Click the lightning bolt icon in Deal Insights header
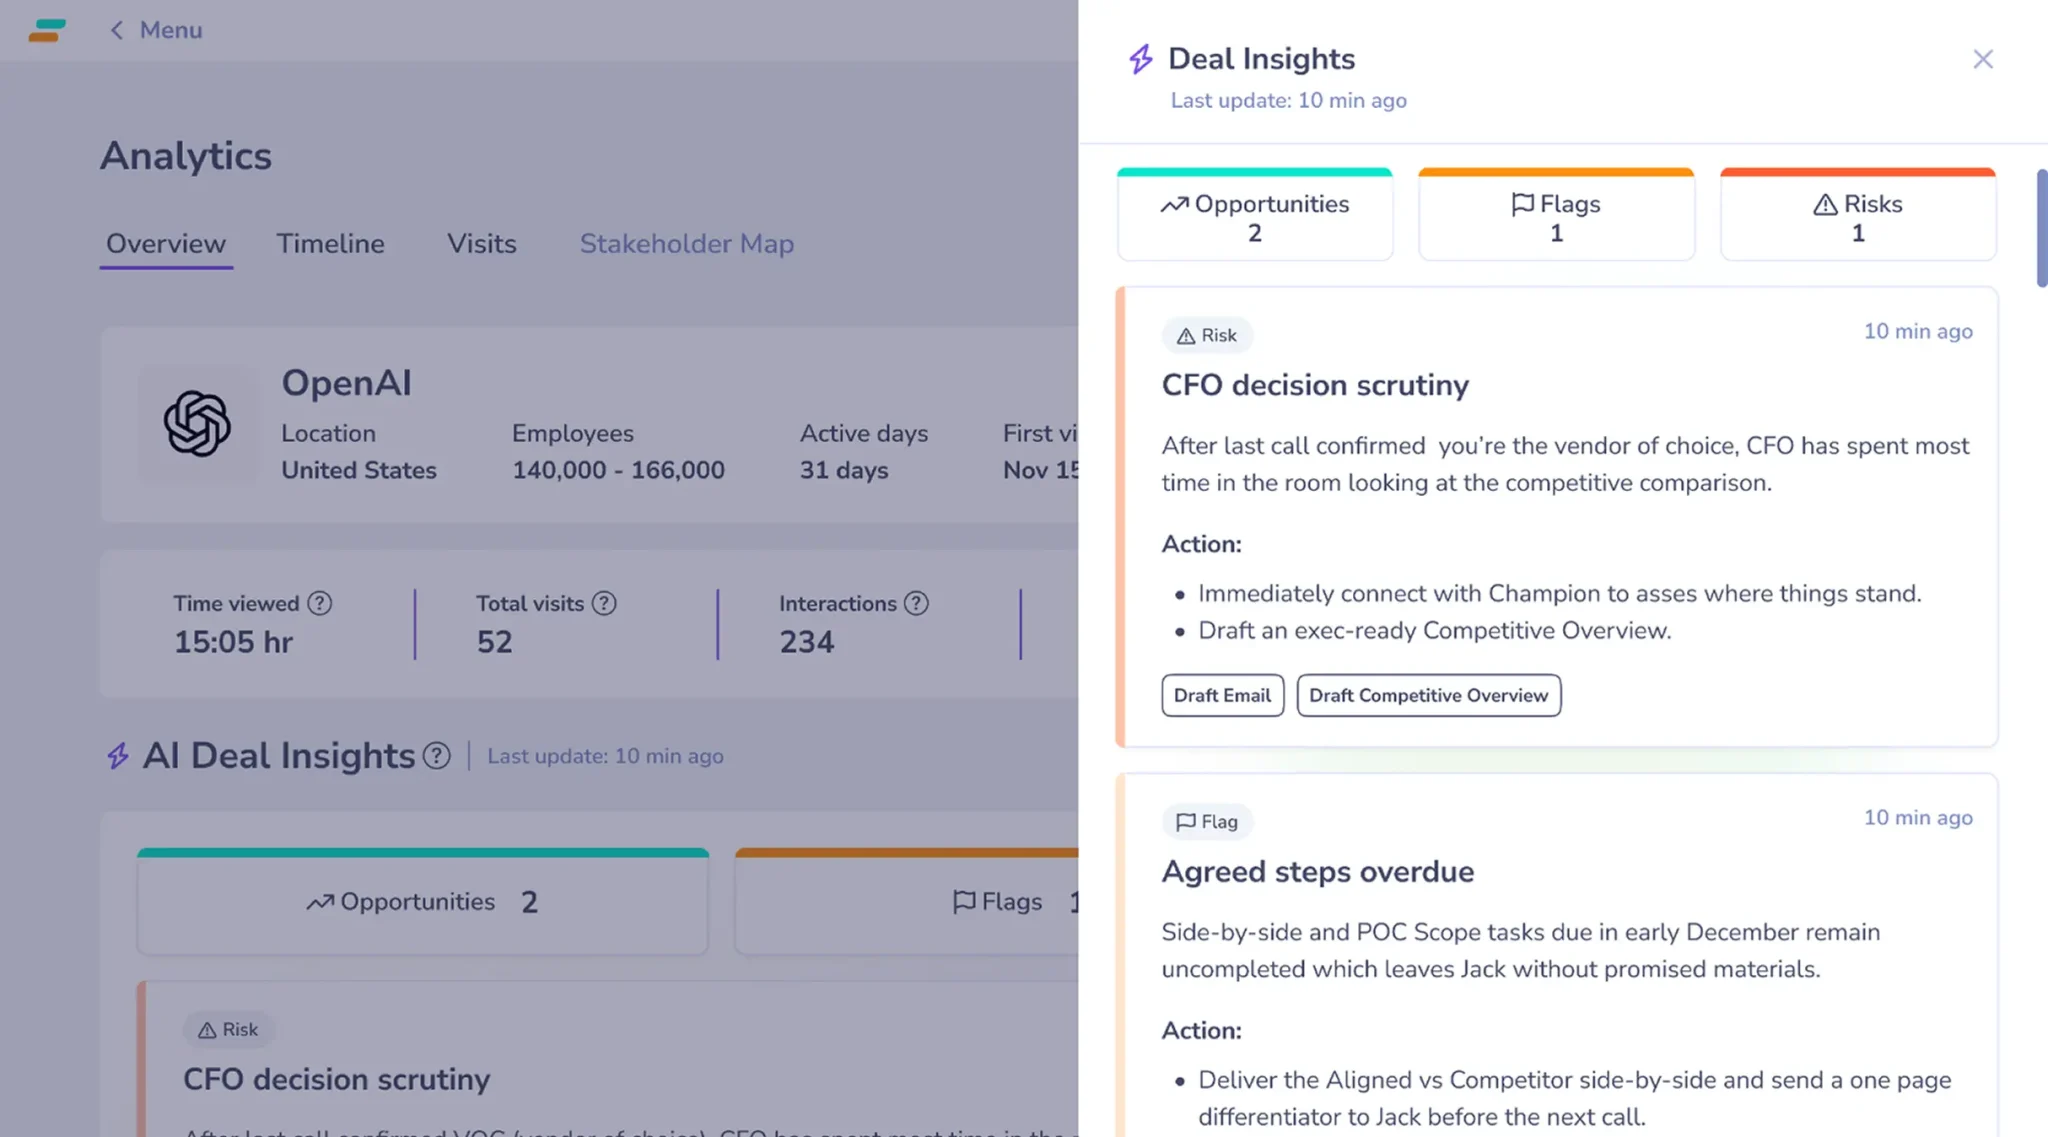 coord(1141,59)
